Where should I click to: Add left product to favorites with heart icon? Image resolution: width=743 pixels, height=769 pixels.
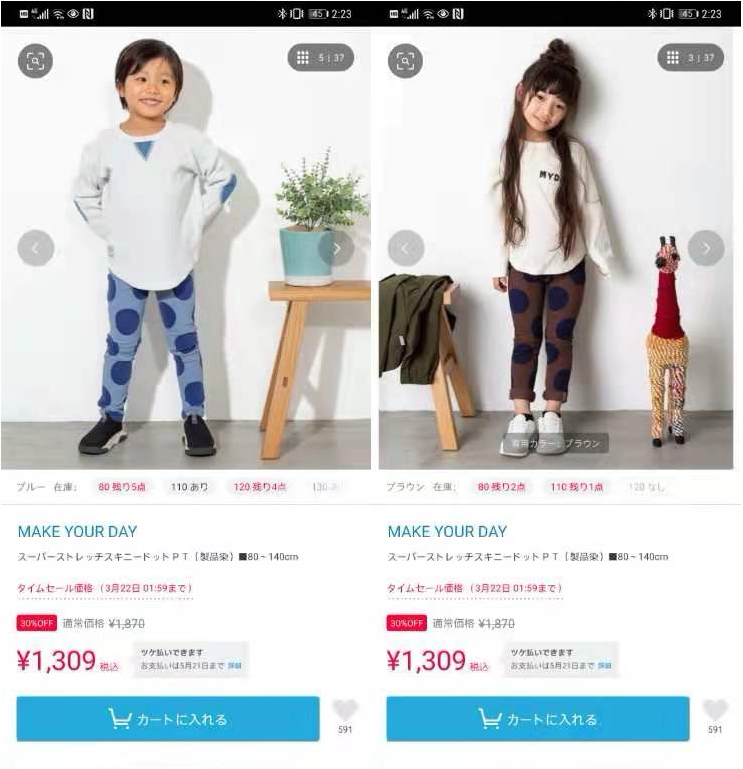point(345,711)
